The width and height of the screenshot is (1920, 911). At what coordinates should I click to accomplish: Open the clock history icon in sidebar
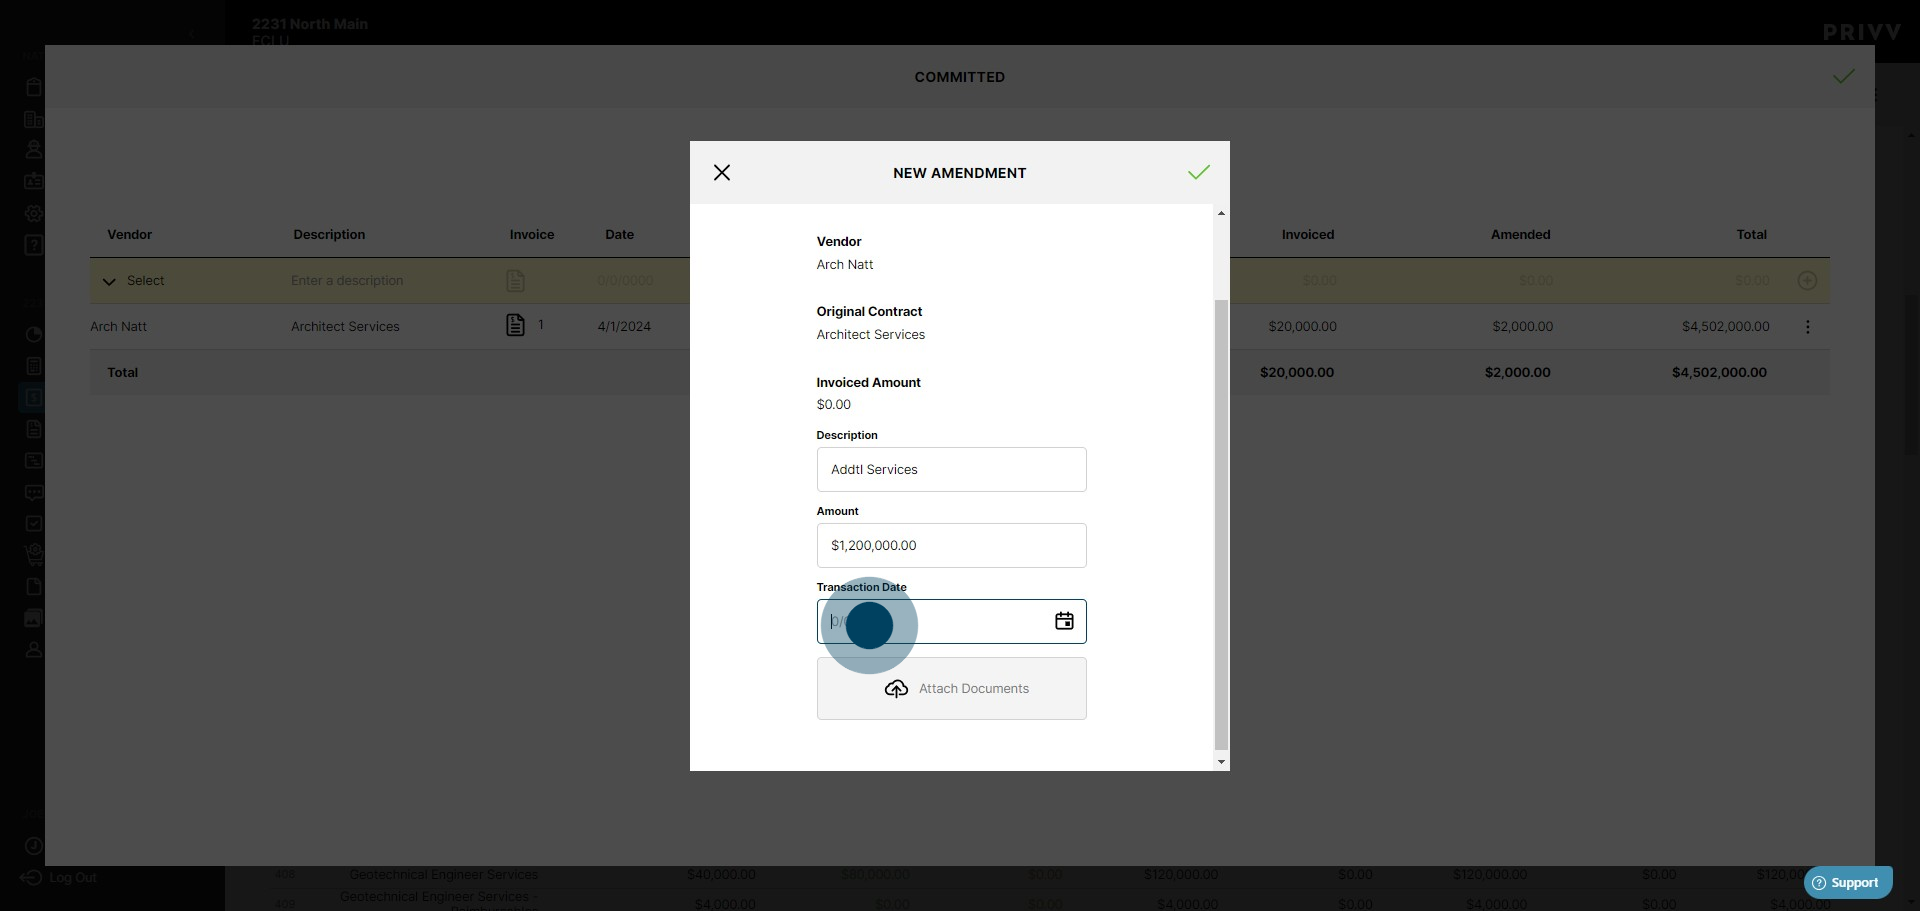[x=33, y=846]
